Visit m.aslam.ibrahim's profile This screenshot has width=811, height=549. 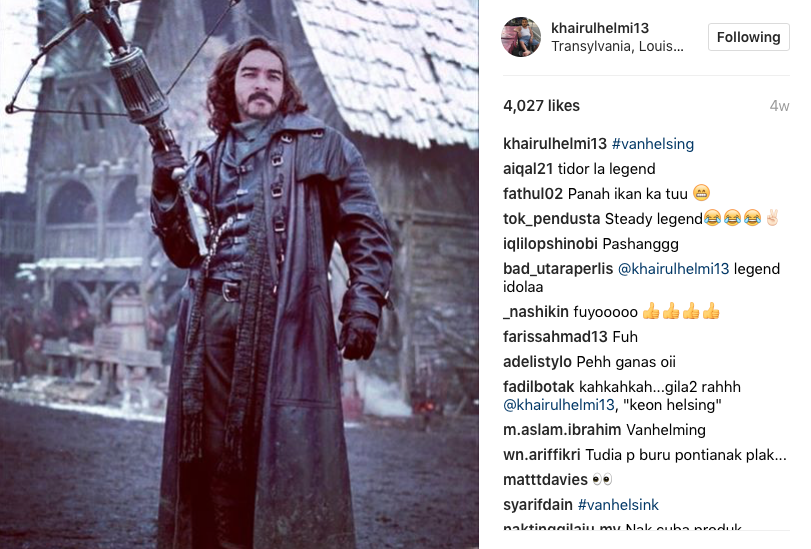[x=562, y=430]
